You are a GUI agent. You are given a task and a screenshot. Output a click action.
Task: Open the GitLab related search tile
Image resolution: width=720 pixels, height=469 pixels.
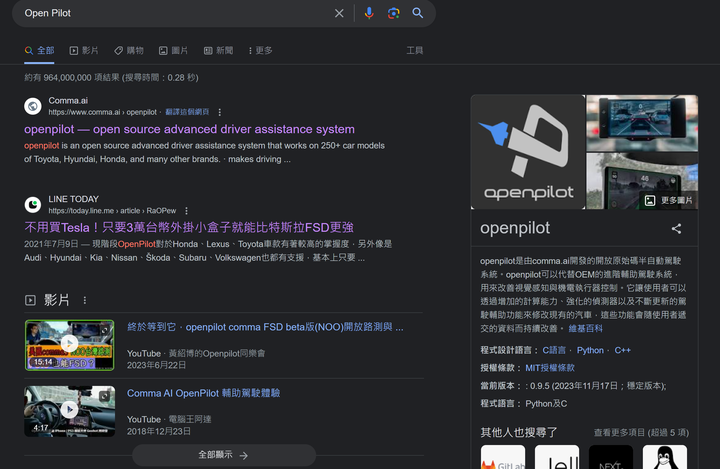503,457
